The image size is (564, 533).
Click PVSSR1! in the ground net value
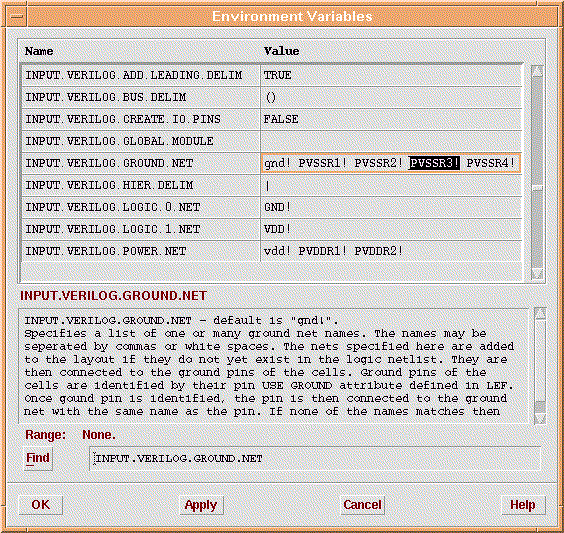click(x=323, y=163)
